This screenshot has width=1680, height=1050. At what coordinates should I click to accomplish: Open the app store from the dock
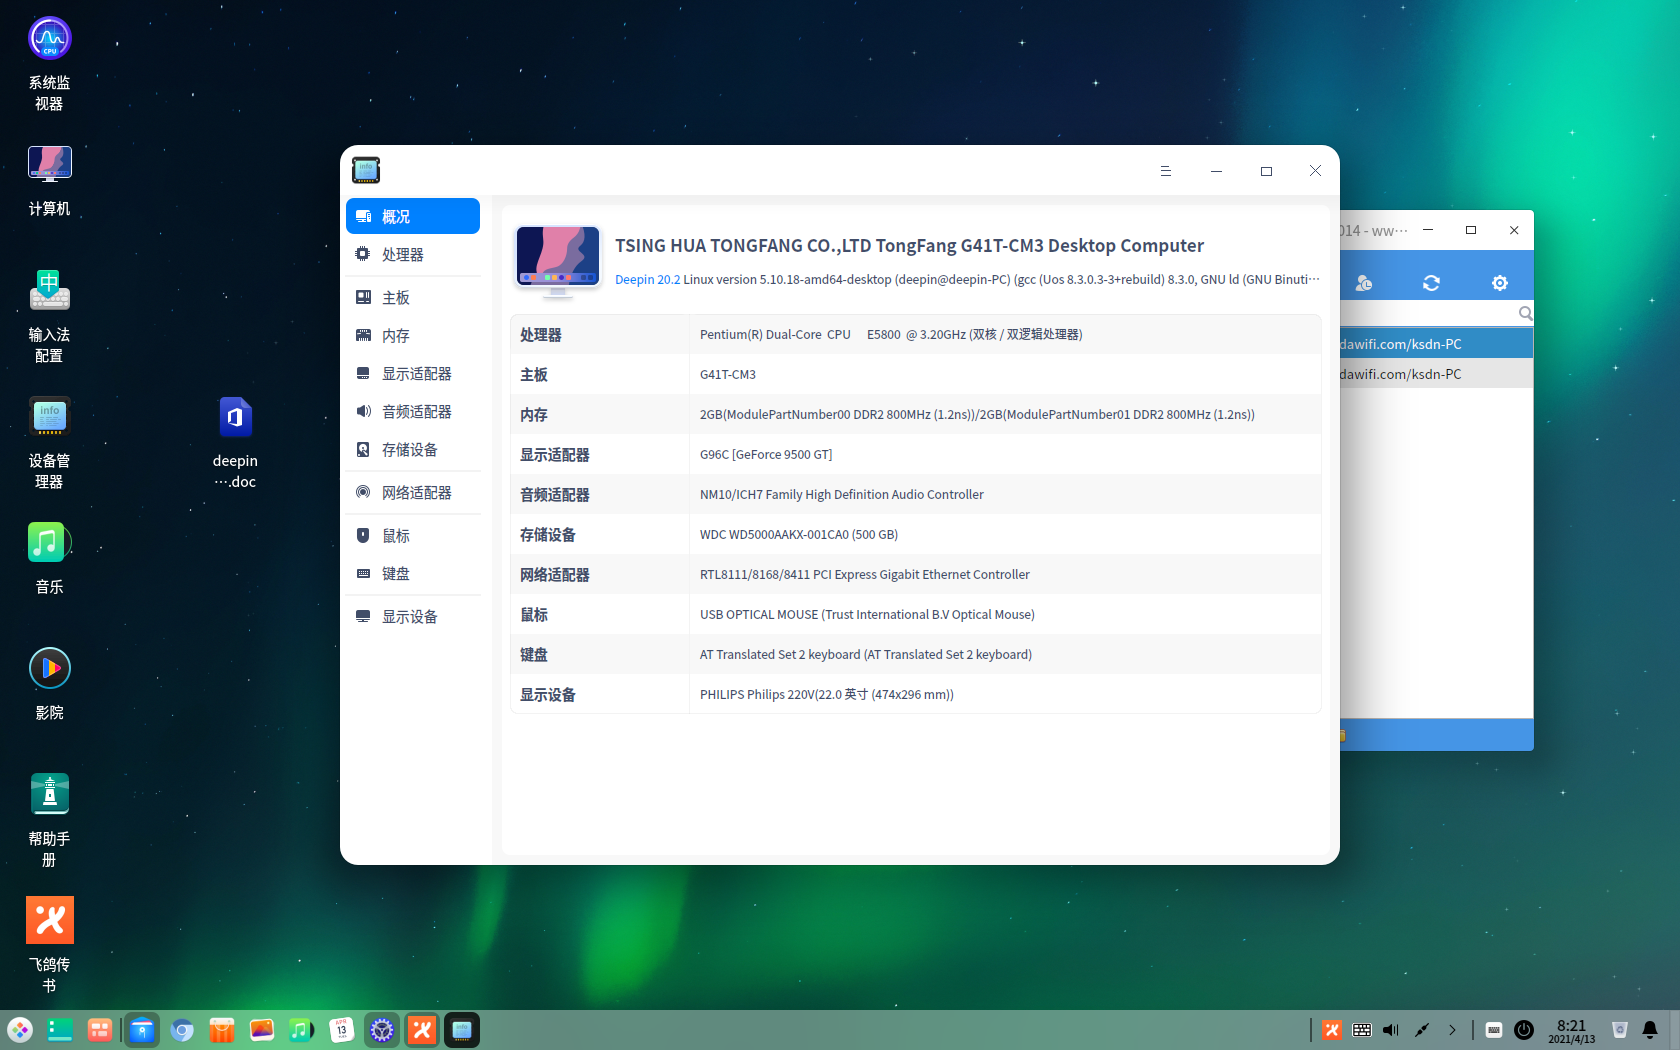click(x=222, y=1029)
